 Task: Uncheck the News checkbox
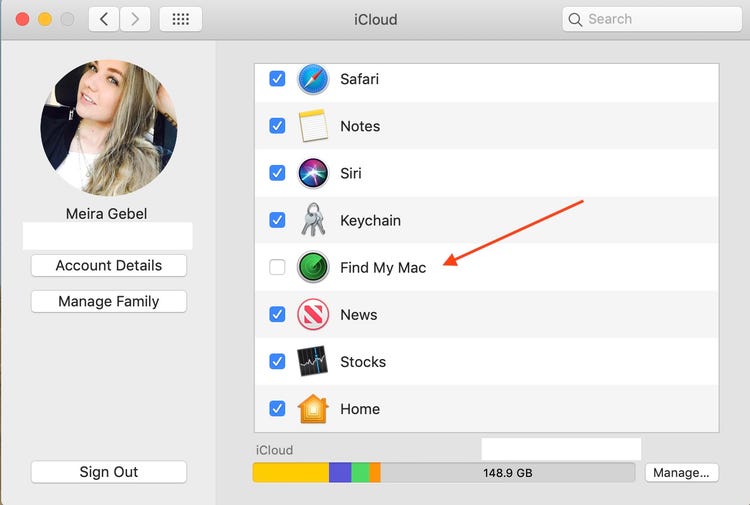(277, 314)
